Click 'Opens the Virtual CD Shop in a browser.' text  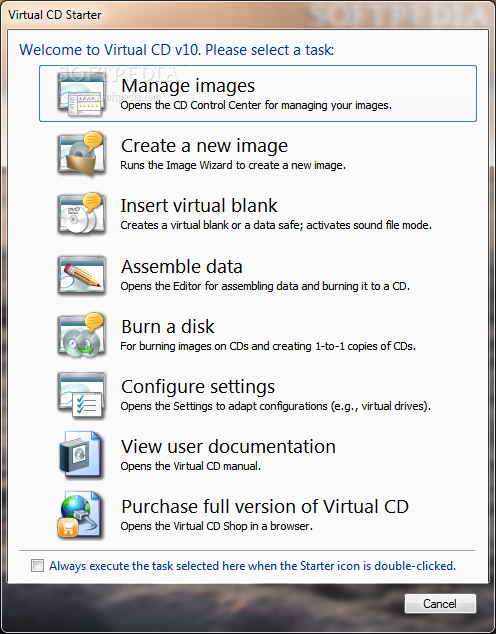click(x=216, y=526)
